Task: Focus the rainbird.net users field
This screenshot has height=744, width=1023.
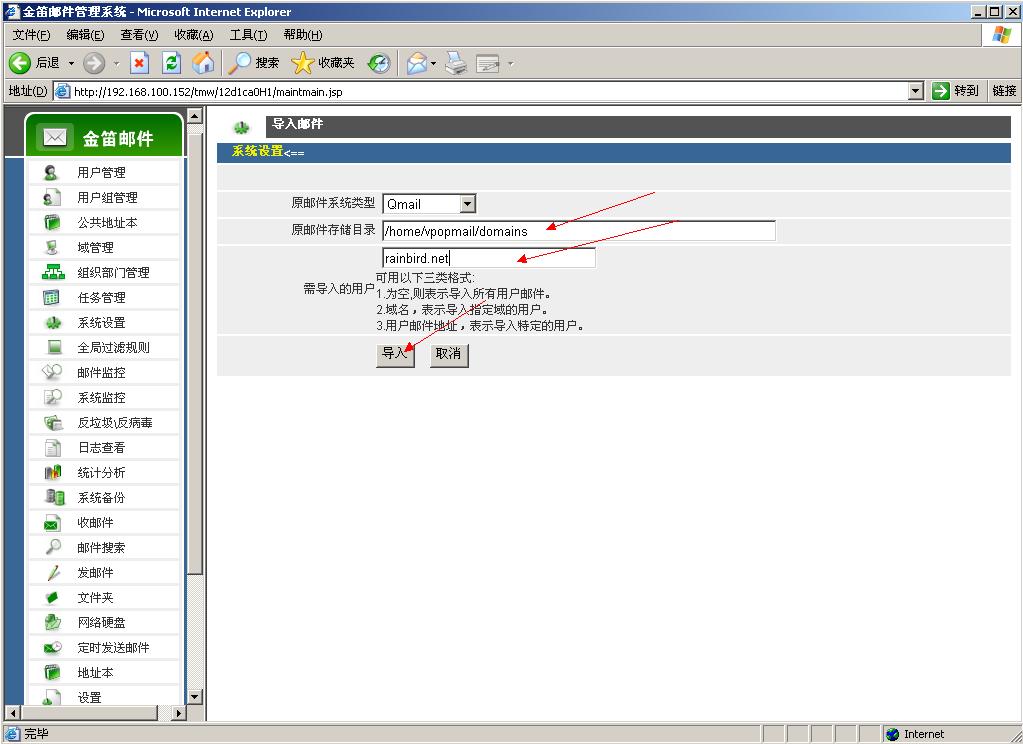Action: 489,258
